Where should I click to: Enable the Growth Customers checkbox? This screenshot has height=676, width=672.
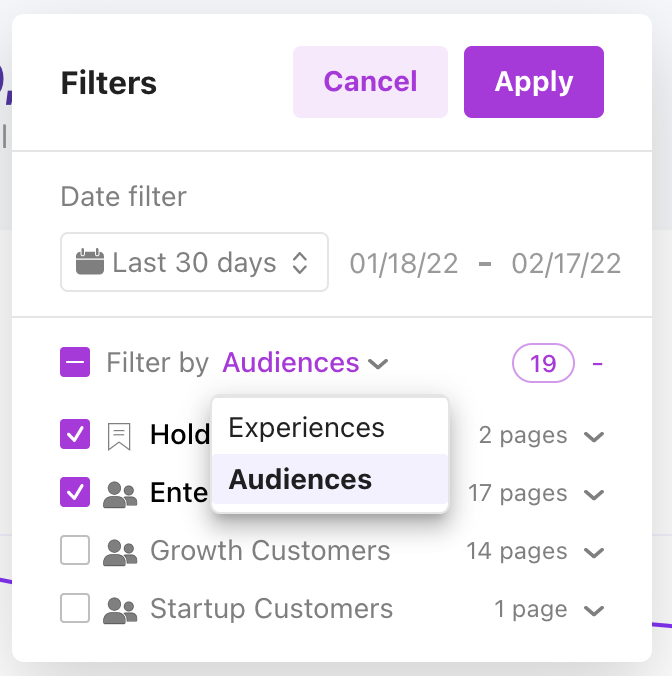point(75,551)
